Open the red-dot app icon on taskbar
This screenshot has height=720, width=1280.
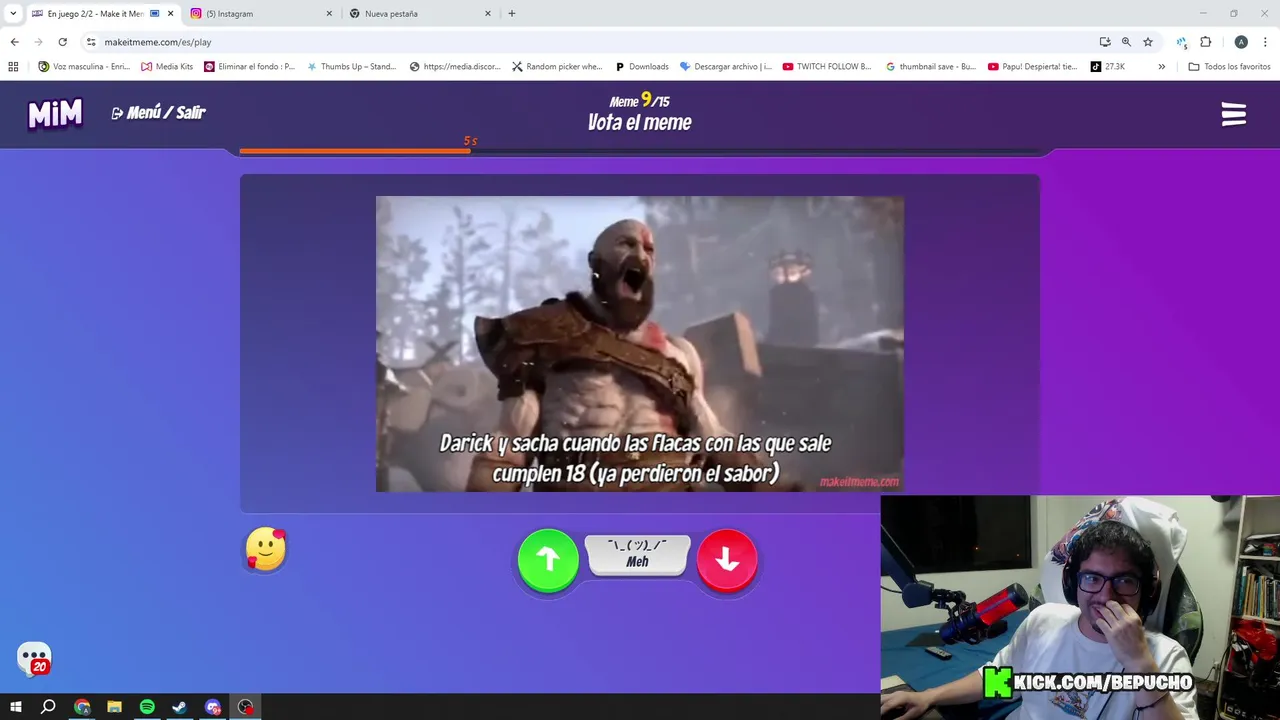point(246,707)
